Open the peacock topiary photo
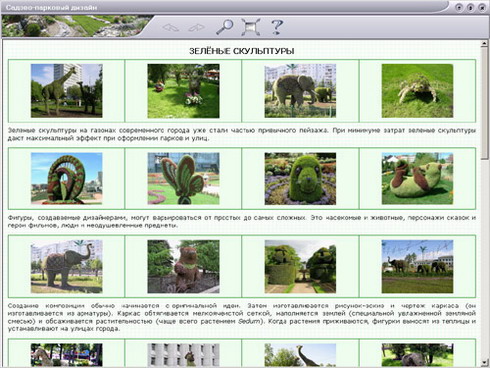 66,179
